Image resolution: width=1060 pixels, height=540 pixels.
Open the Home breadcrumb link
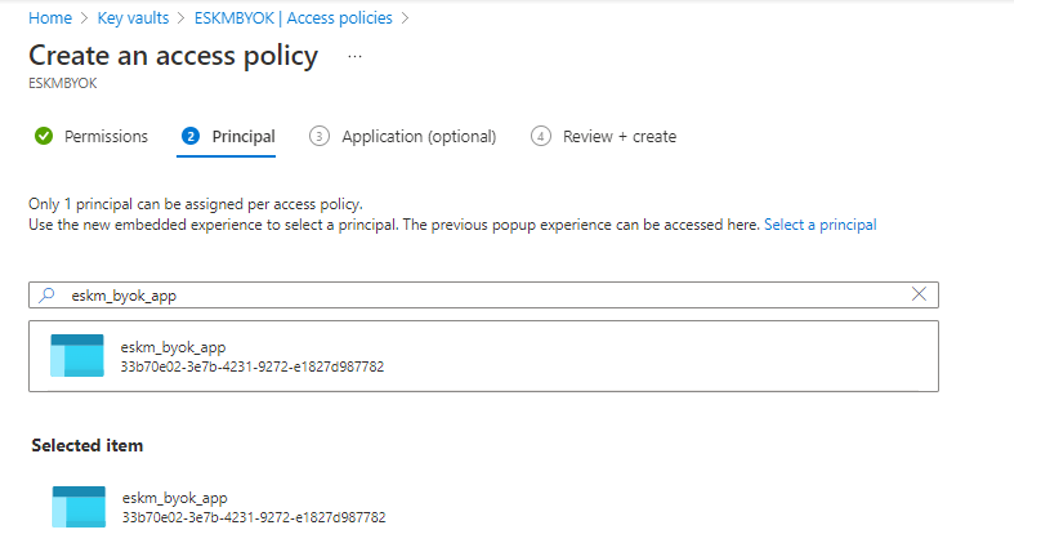point(50,18)
